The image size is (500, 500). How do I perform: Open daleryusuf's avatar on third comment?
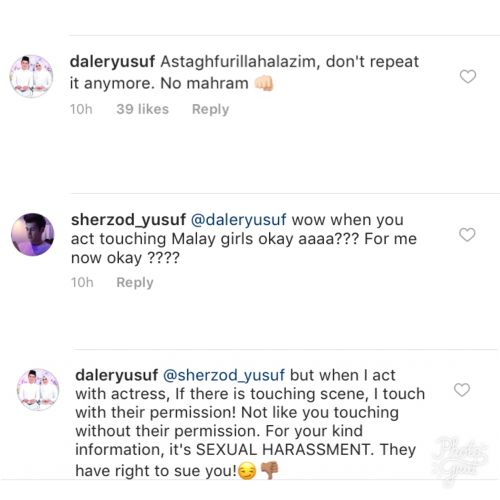(38, 389)
